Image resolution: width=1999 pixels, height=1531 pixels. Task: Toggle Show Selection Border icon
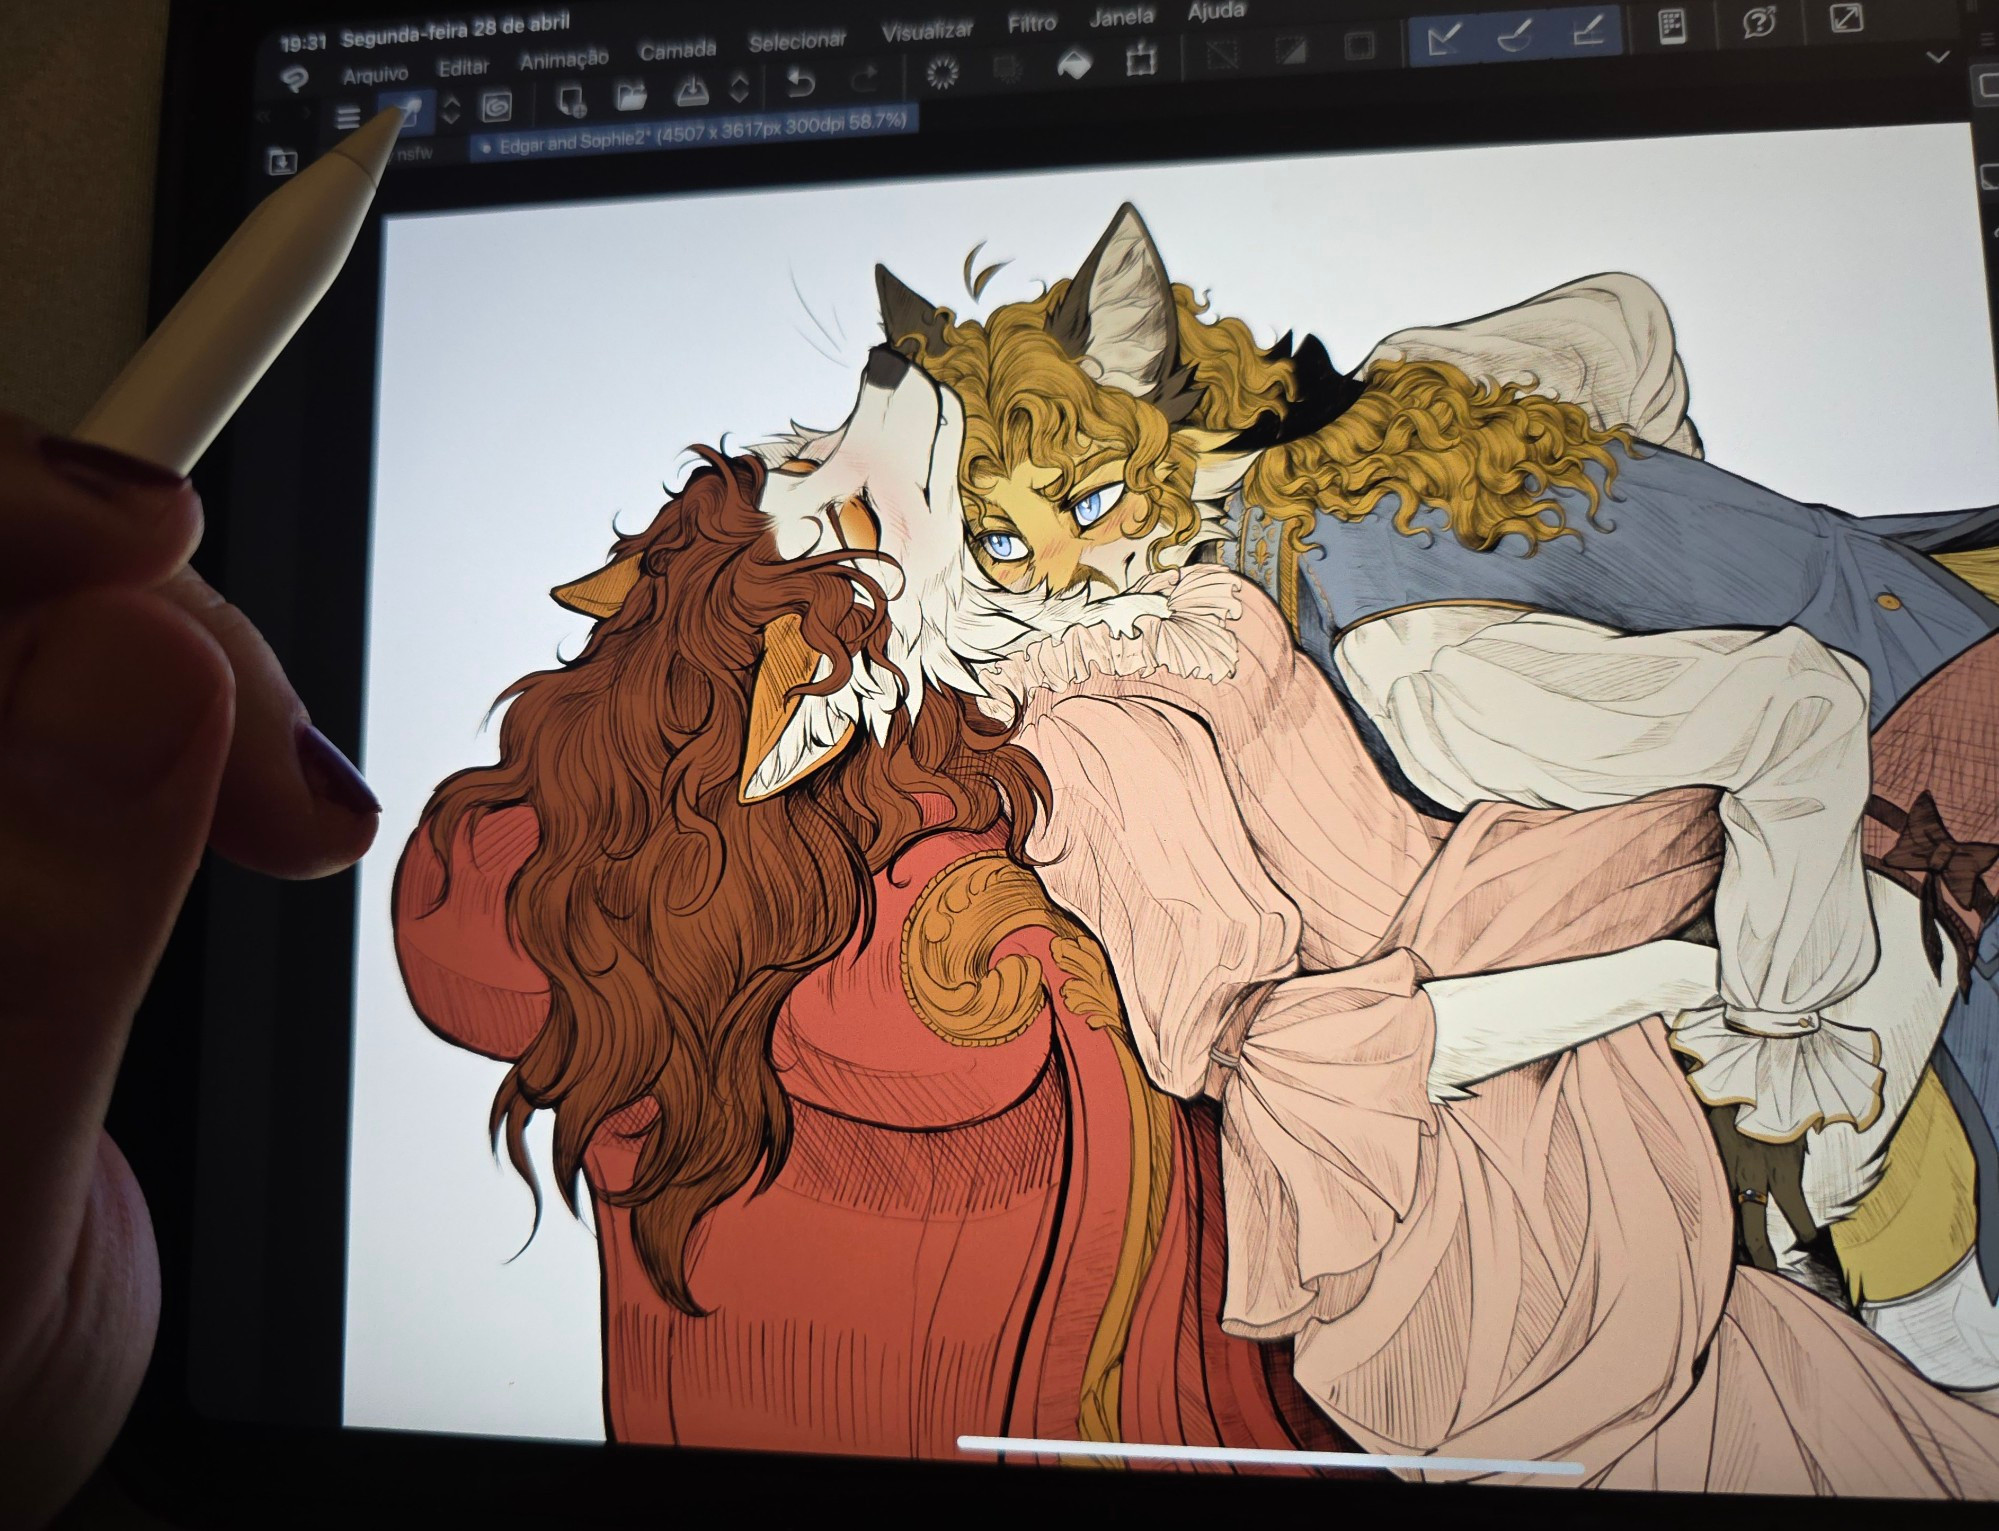coord(1359,45)
